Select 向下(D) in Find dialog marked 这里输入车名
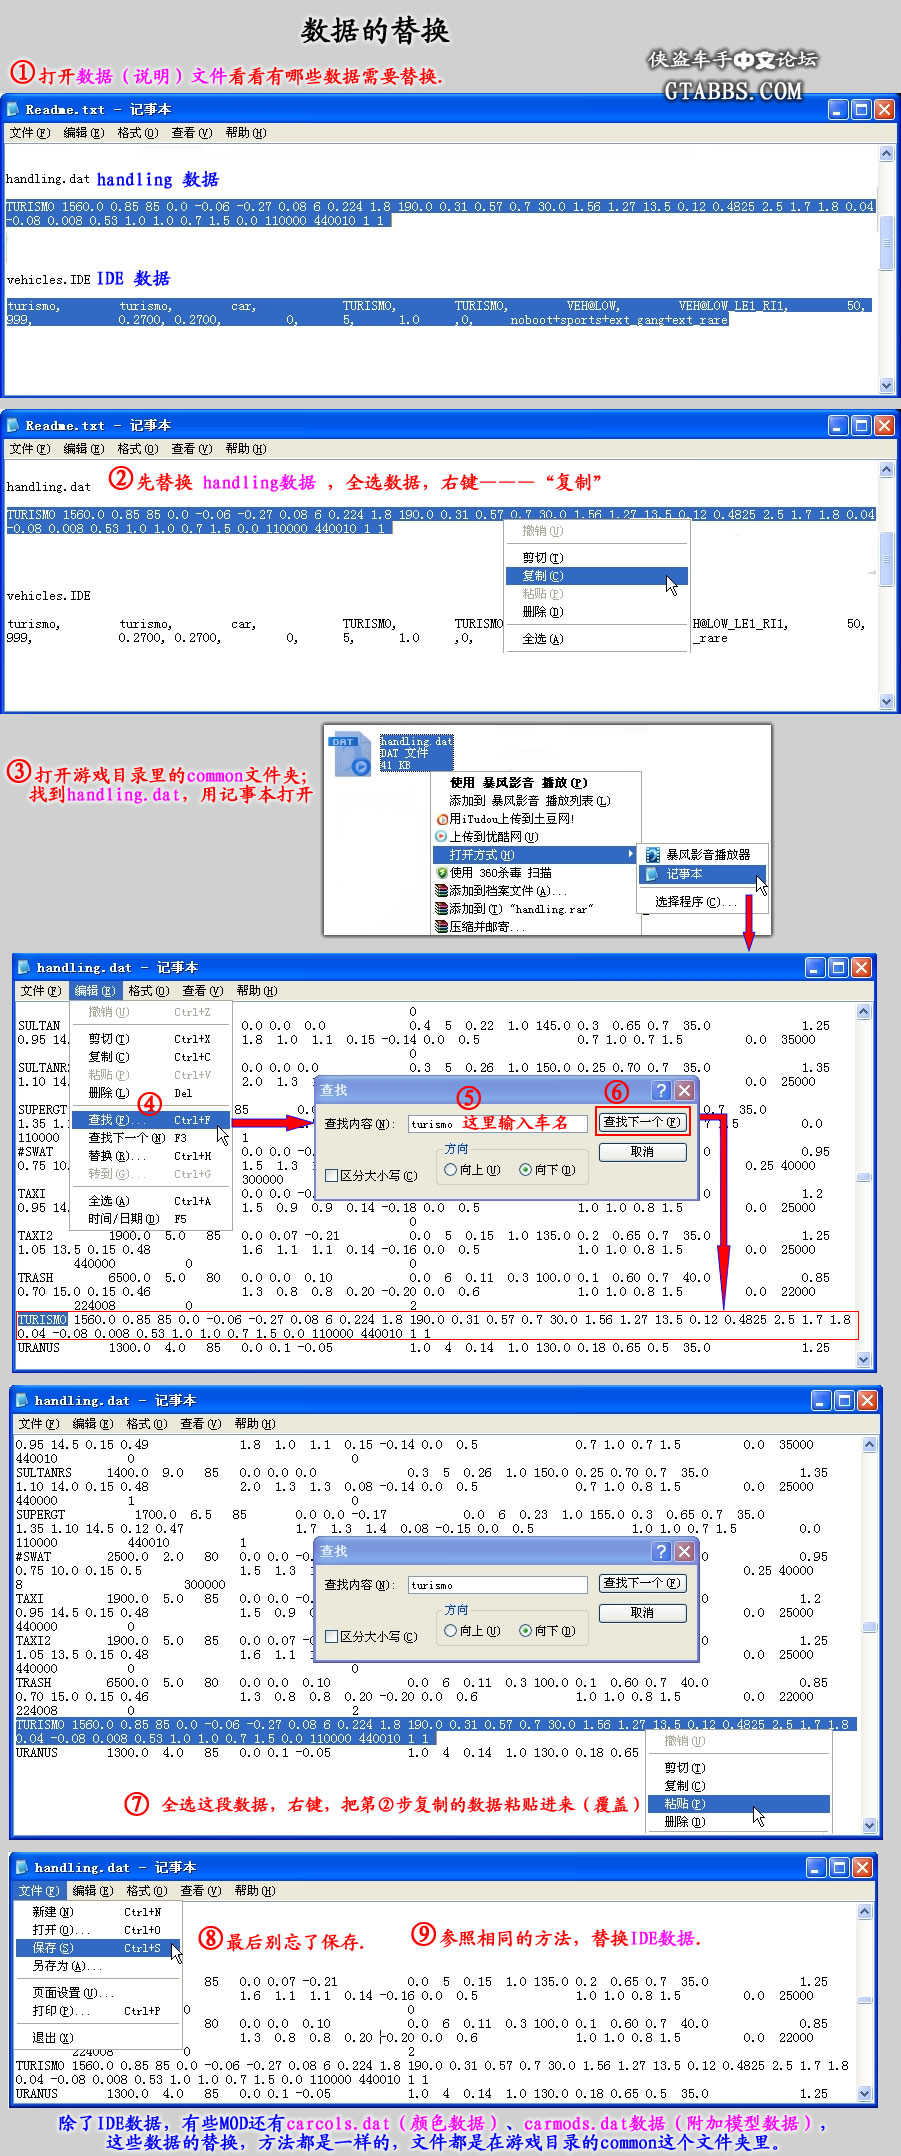 (525, 1169)
